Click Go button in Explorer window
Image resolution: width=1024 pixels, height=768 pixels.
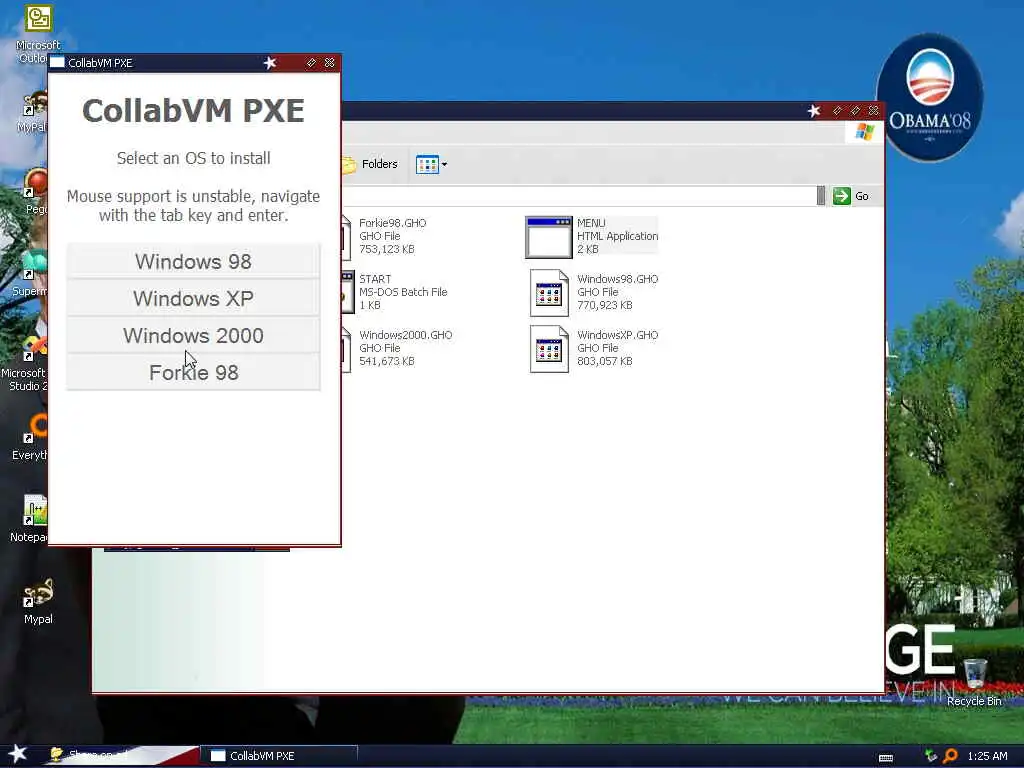click(851, 196)
